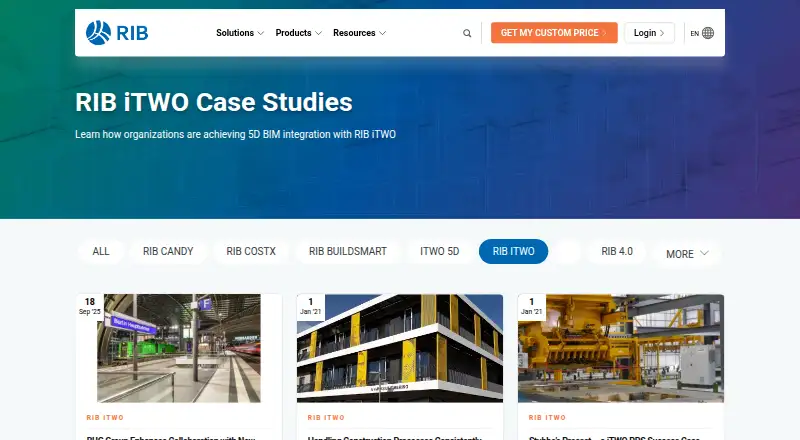Image resolution: width=800 pixels, height=440 pixels.
Task: Open the search magnifier icon
Action: 467,33
